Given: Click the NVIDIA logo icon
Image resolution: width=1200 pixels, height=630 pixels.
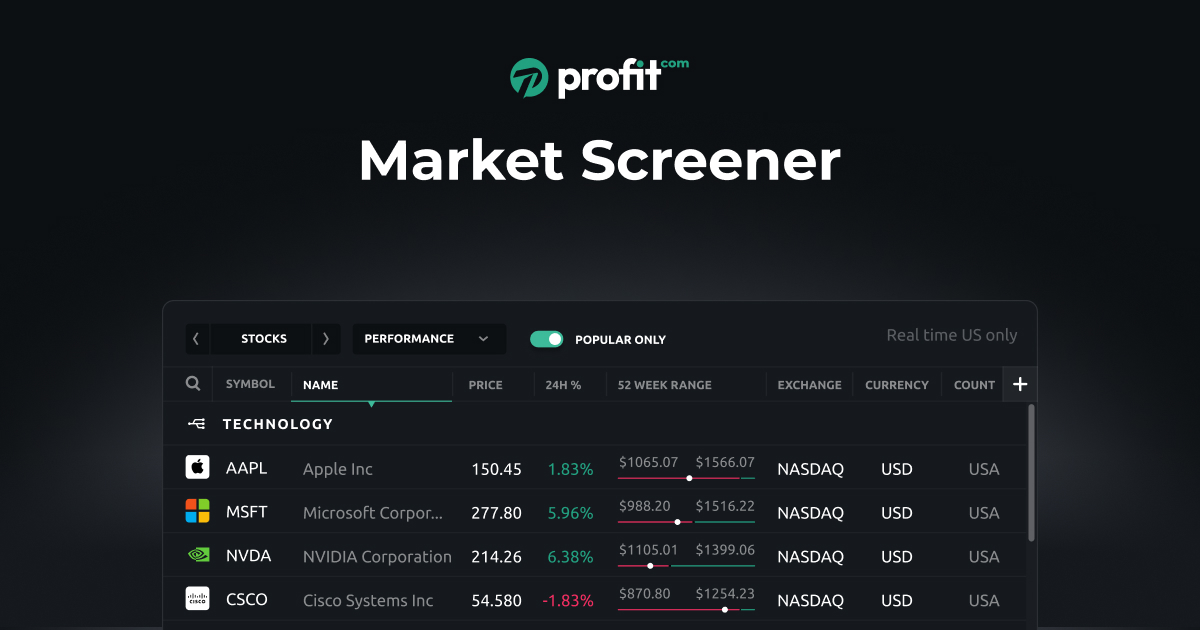Looking at the screenshot, I should (197, 555).
